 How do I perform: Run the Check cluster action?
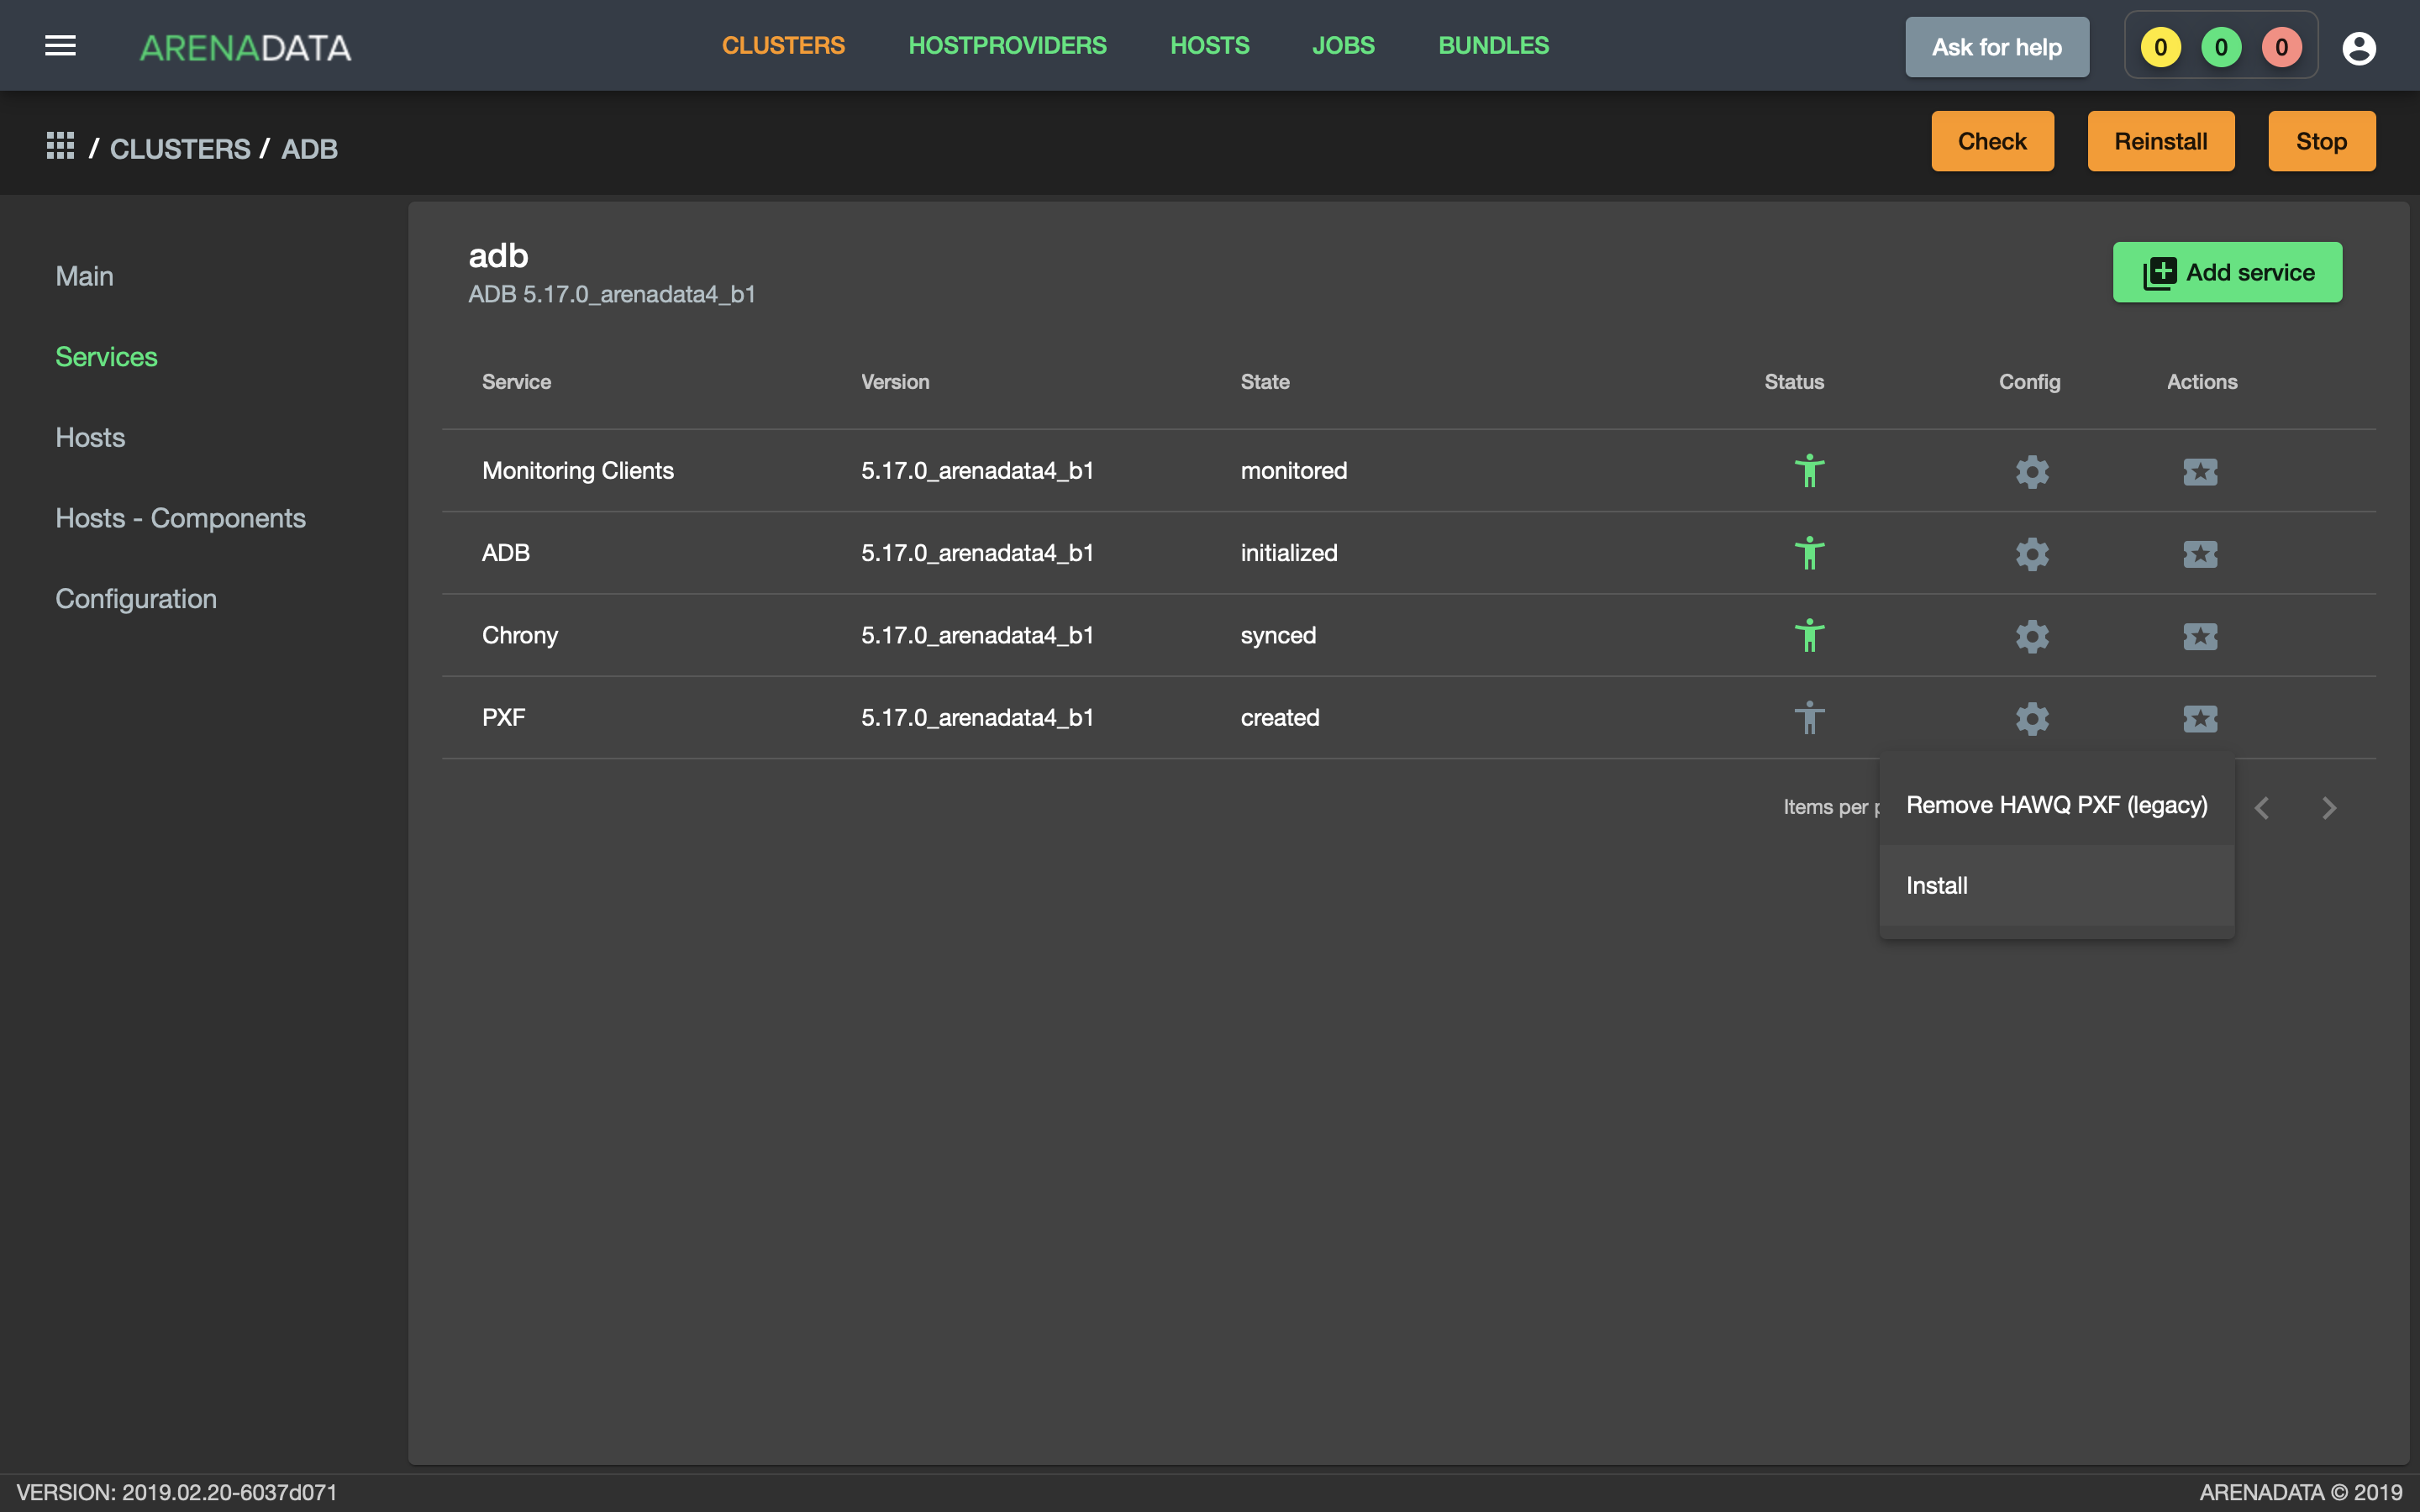[x=1992, y=141]
